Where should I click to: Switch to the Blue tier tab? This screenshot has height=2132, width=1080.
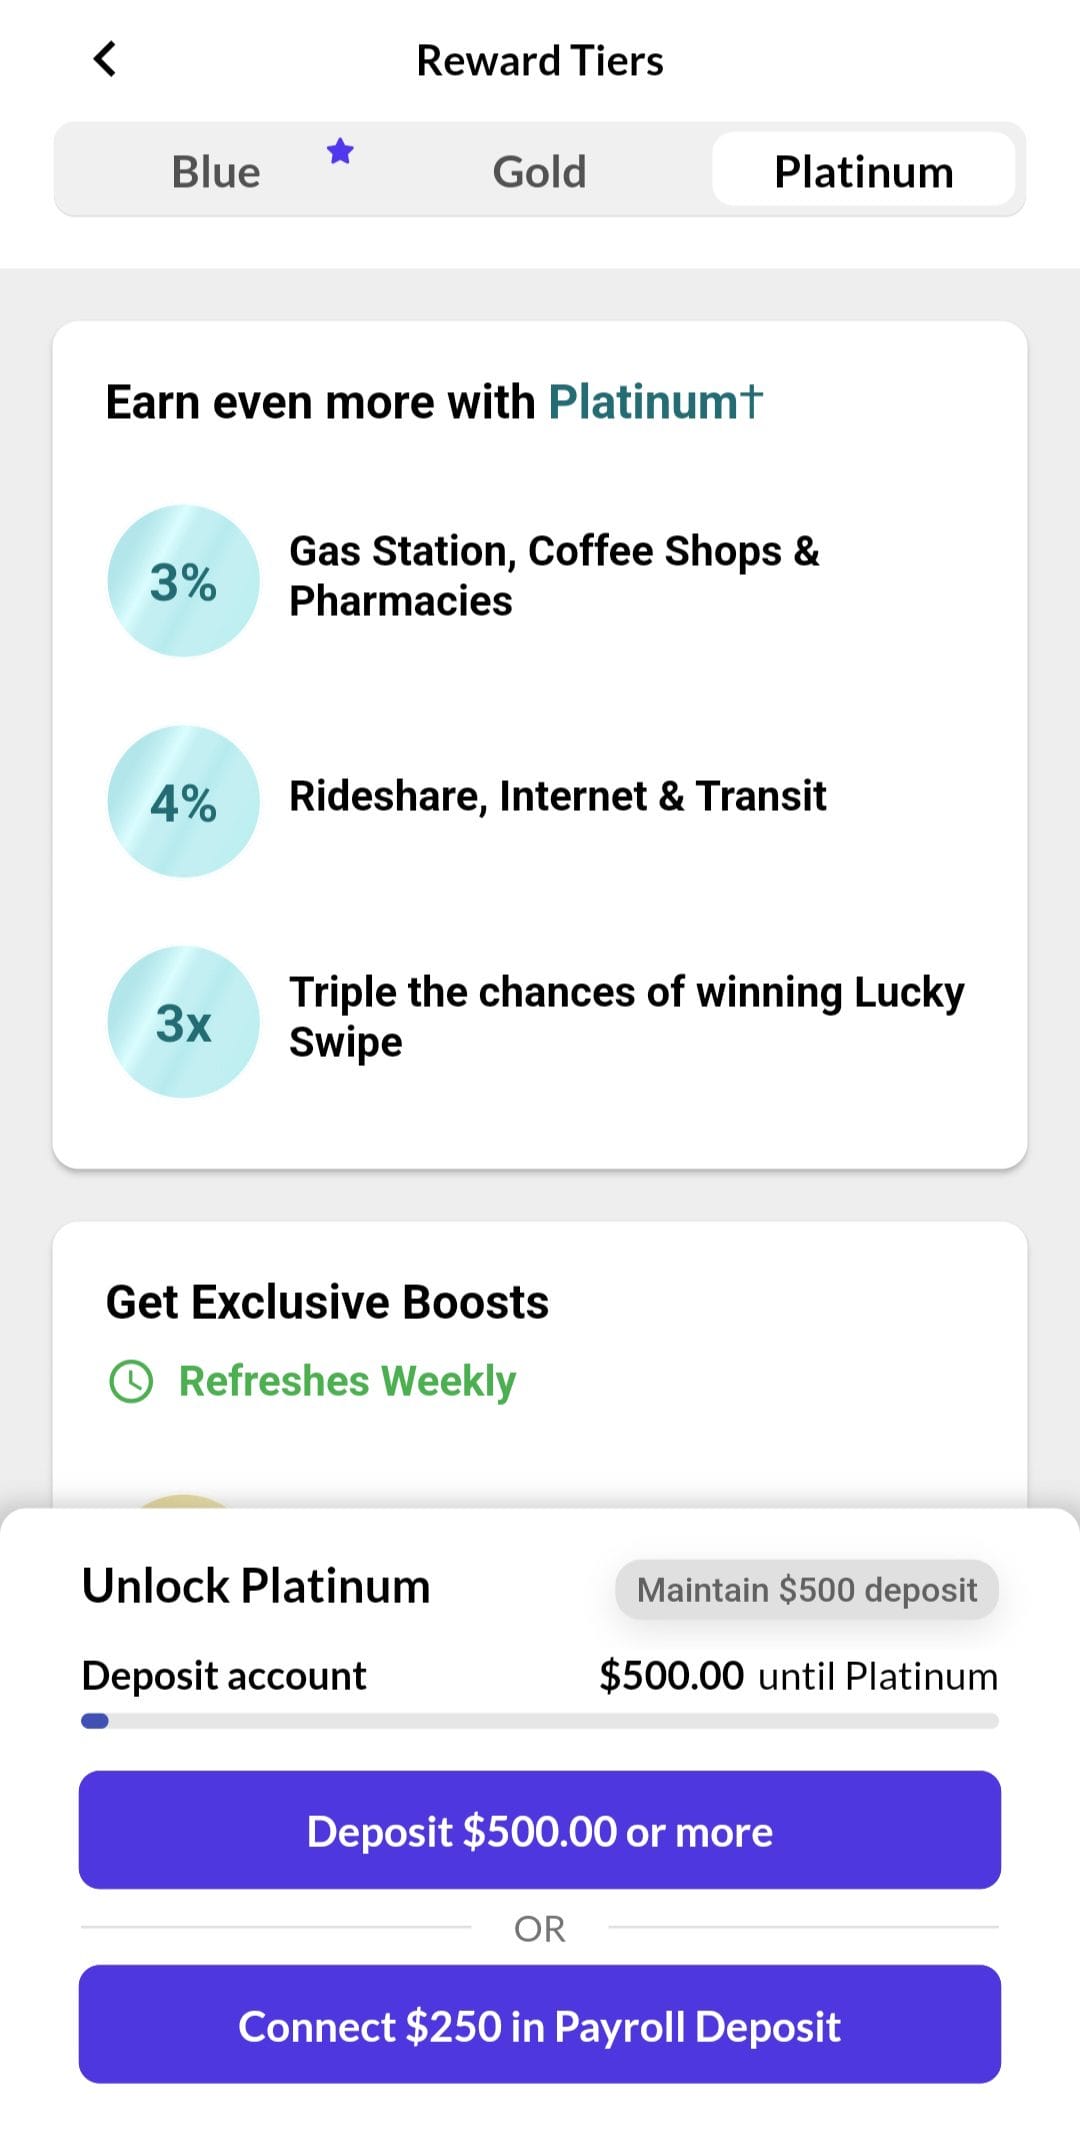tap(216, 172)
